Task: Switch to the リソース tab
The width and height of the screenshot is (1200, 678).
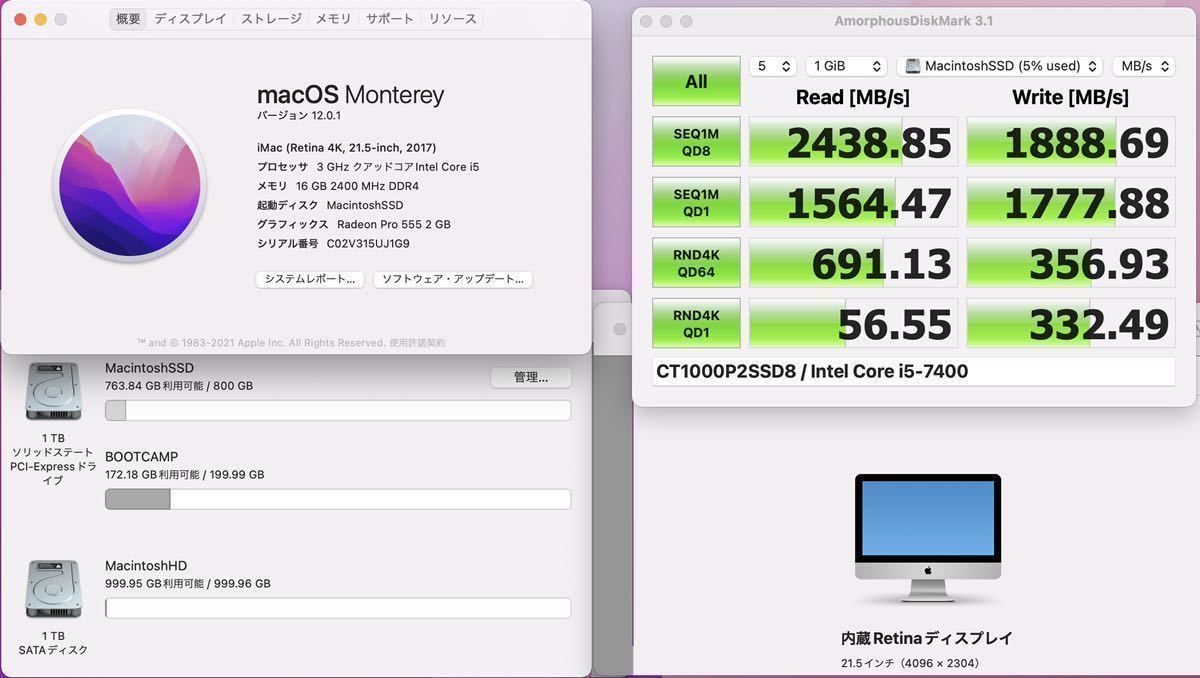Action: (x=452, y=19)
